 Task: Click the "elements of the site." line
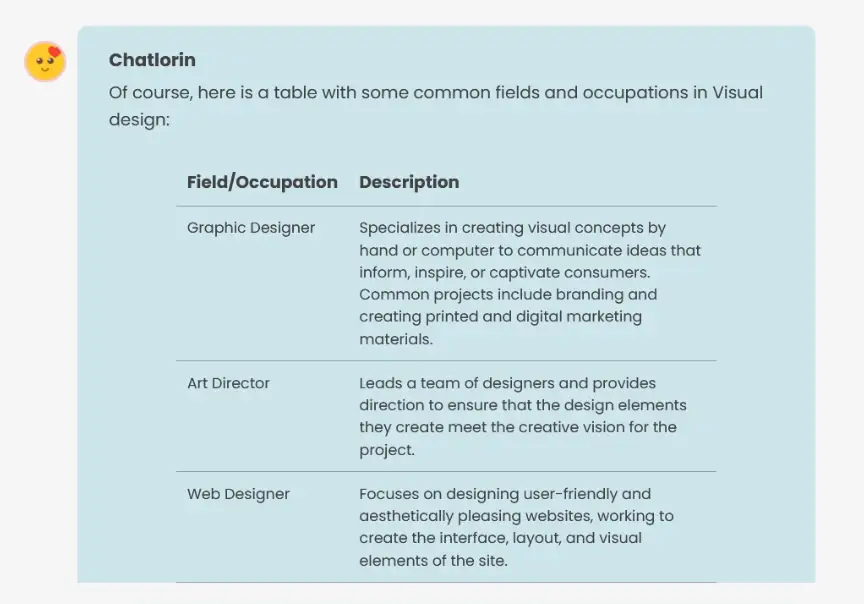pos(433,561)
